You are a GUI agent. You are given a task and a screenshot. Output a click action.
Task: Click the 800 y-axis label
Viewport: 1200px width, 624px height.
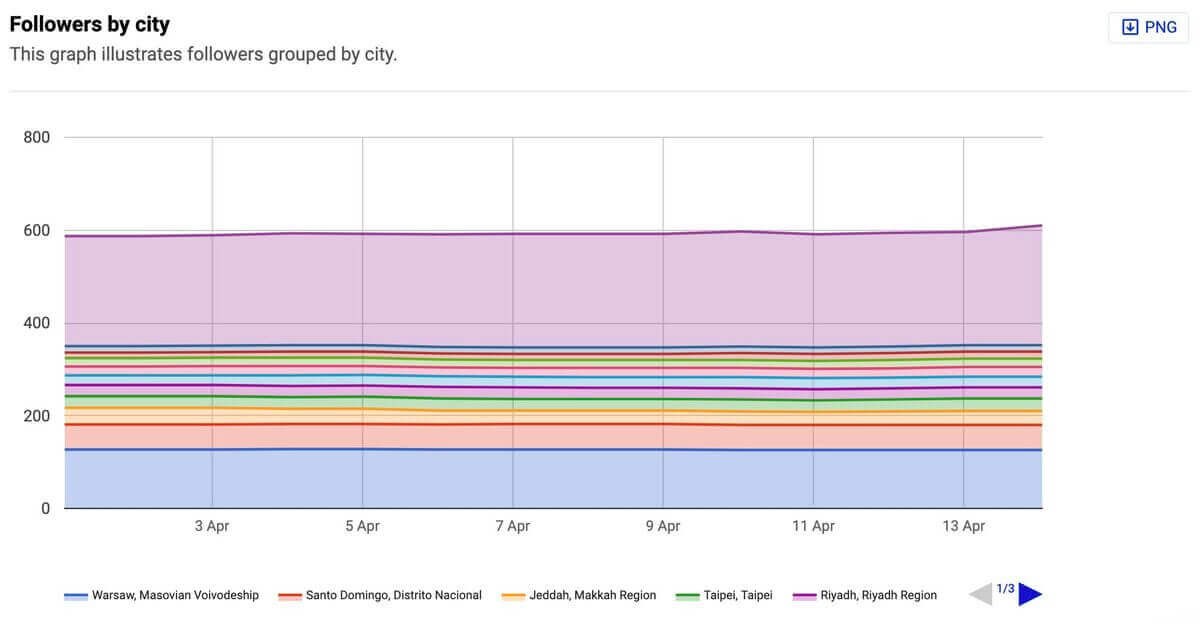point(37,137)
